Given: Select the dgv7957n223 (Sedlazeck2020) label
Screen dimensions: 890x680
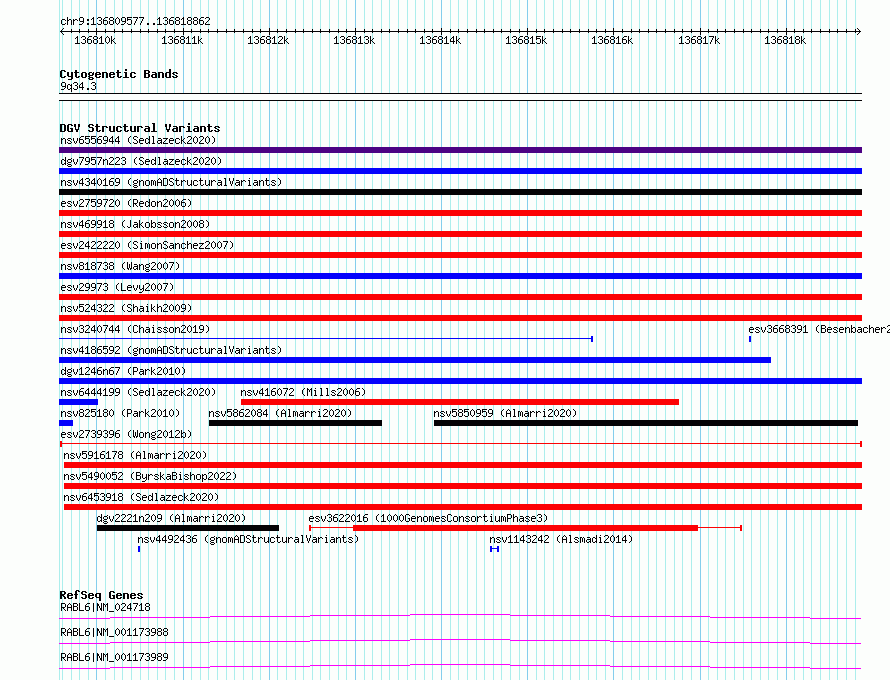Looking at the screenshot, I should tap(141, 161).
